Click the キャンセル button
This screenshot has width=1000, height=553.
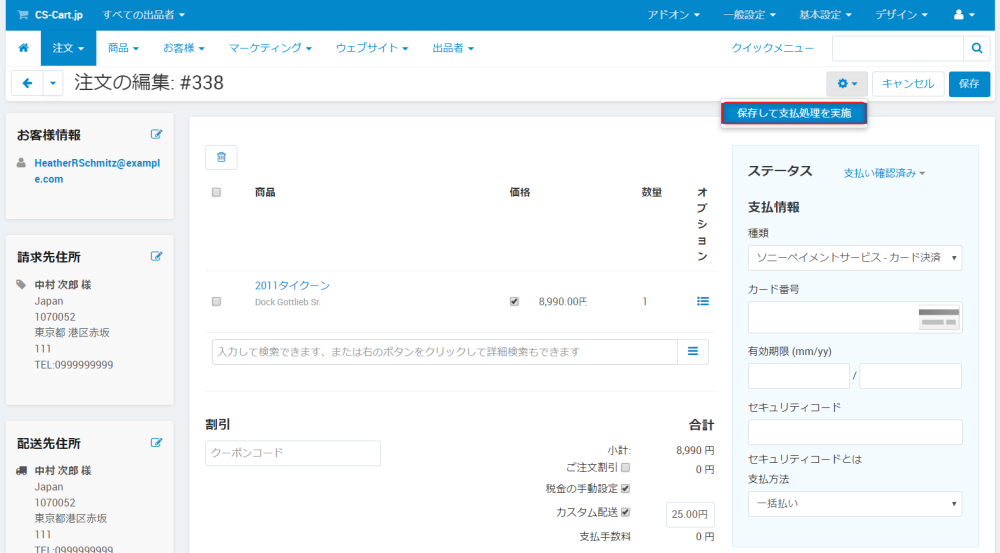pyautogui.click(x=908, y=84)
